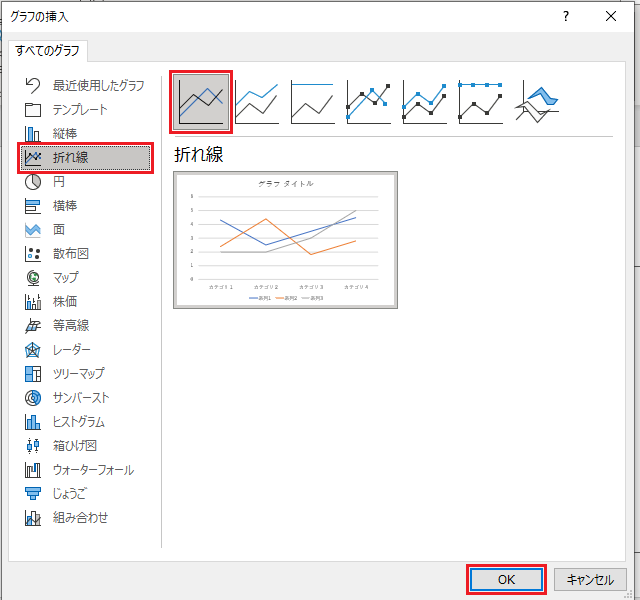640x600 pixels.
Task: Click the basic line chart subtype icon
Action: (201, 102)
